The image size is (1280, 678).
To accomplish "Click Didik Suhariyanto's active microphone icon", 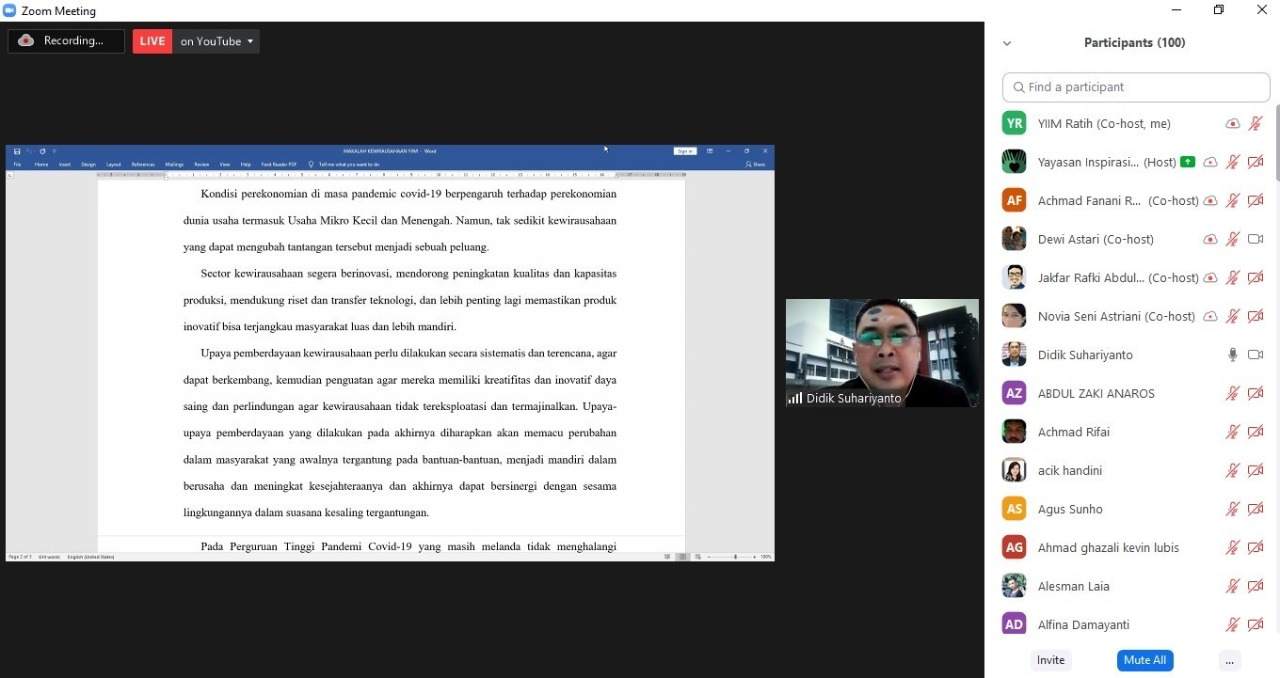I will click(x=1233, y=355).
